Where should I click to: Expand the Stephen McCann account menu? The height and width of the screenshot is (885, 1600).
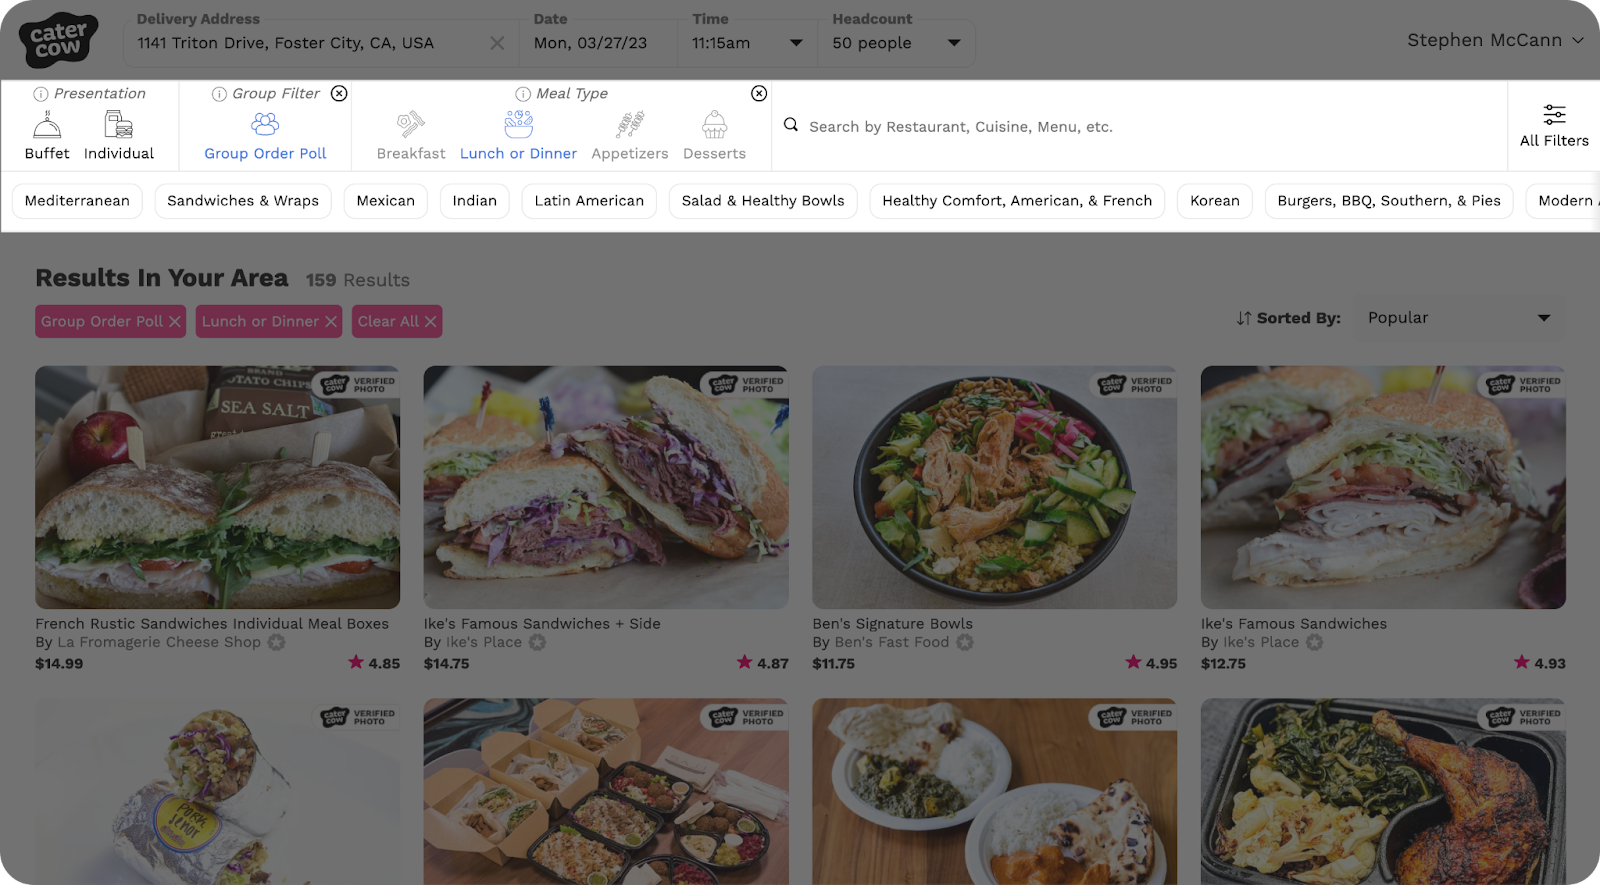(x=1495, y=40)
